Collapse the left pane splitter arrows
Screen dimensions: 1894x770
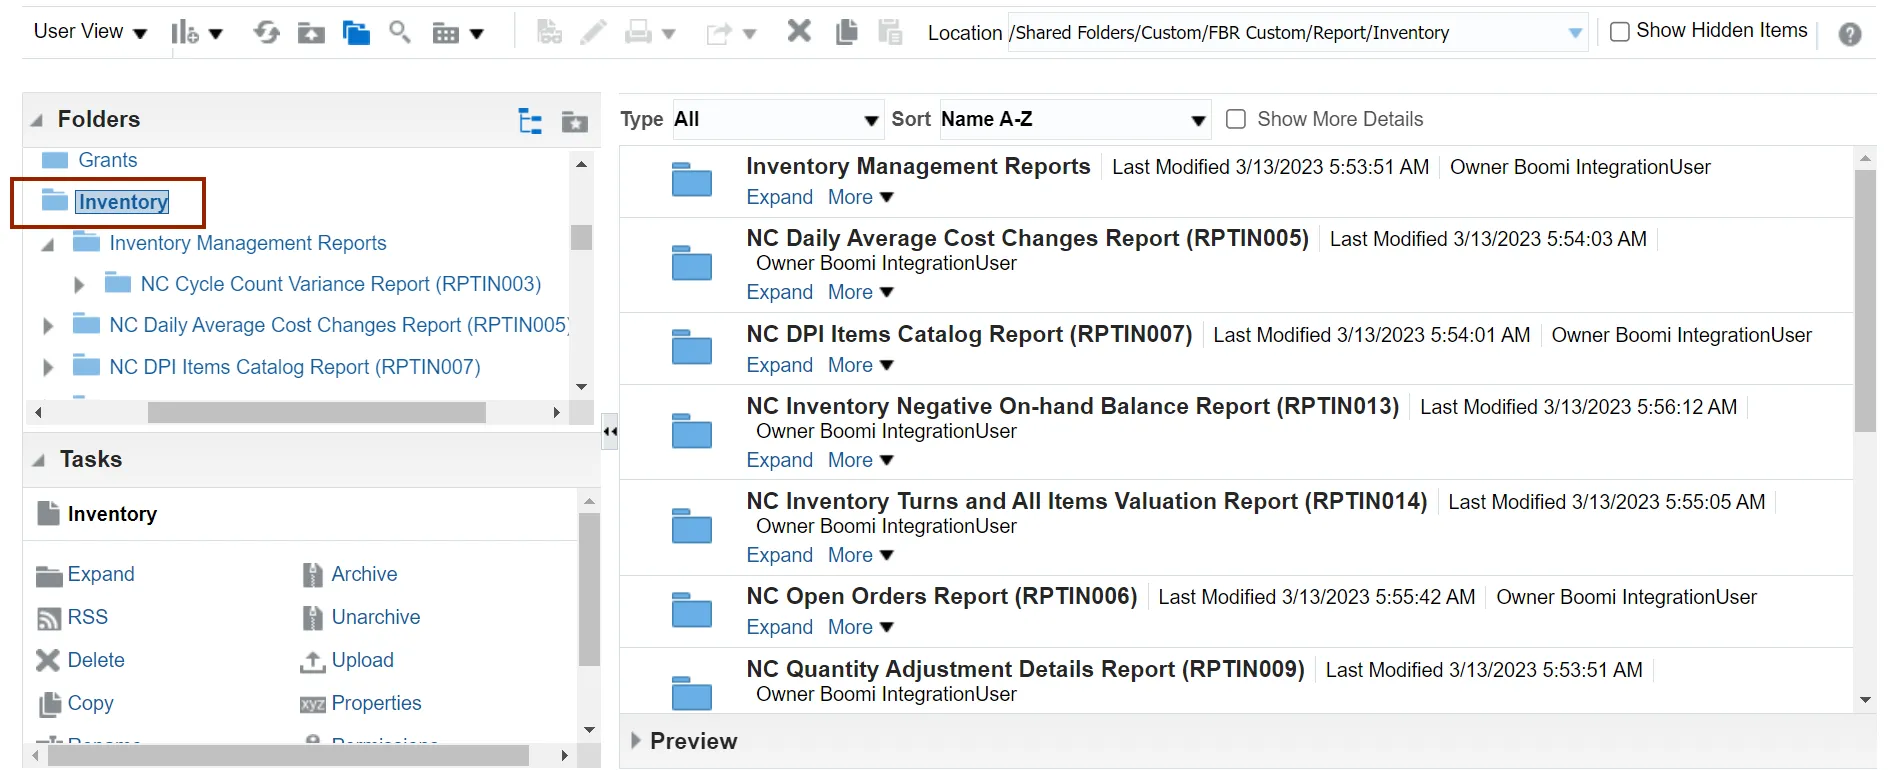tap(609, 432)
